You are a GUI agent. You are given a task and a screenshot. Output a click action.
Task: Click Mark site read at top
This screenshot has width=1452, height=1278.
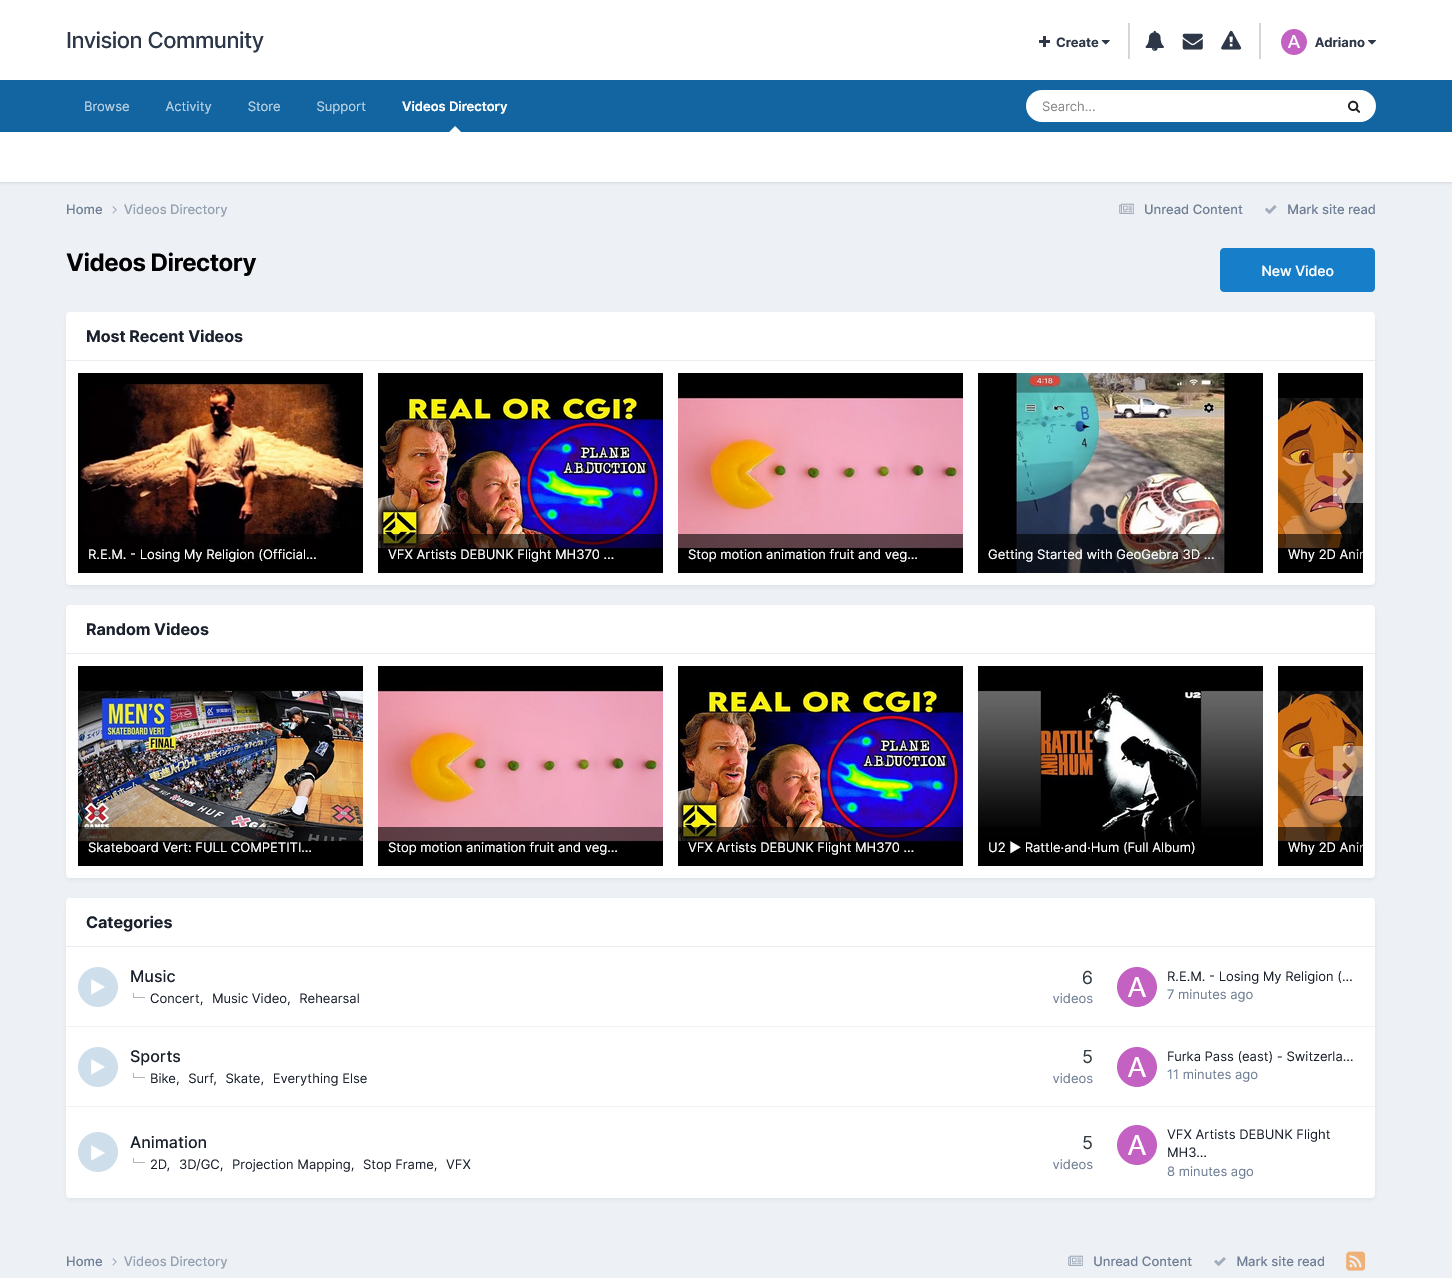click(1331, 209)
